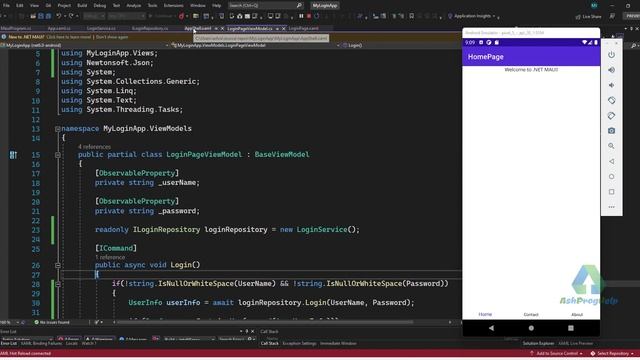The height and width of the screenshot is (360, 640).
Task: Tap the Android recents navigation button
Action: [x=571, y=328]
